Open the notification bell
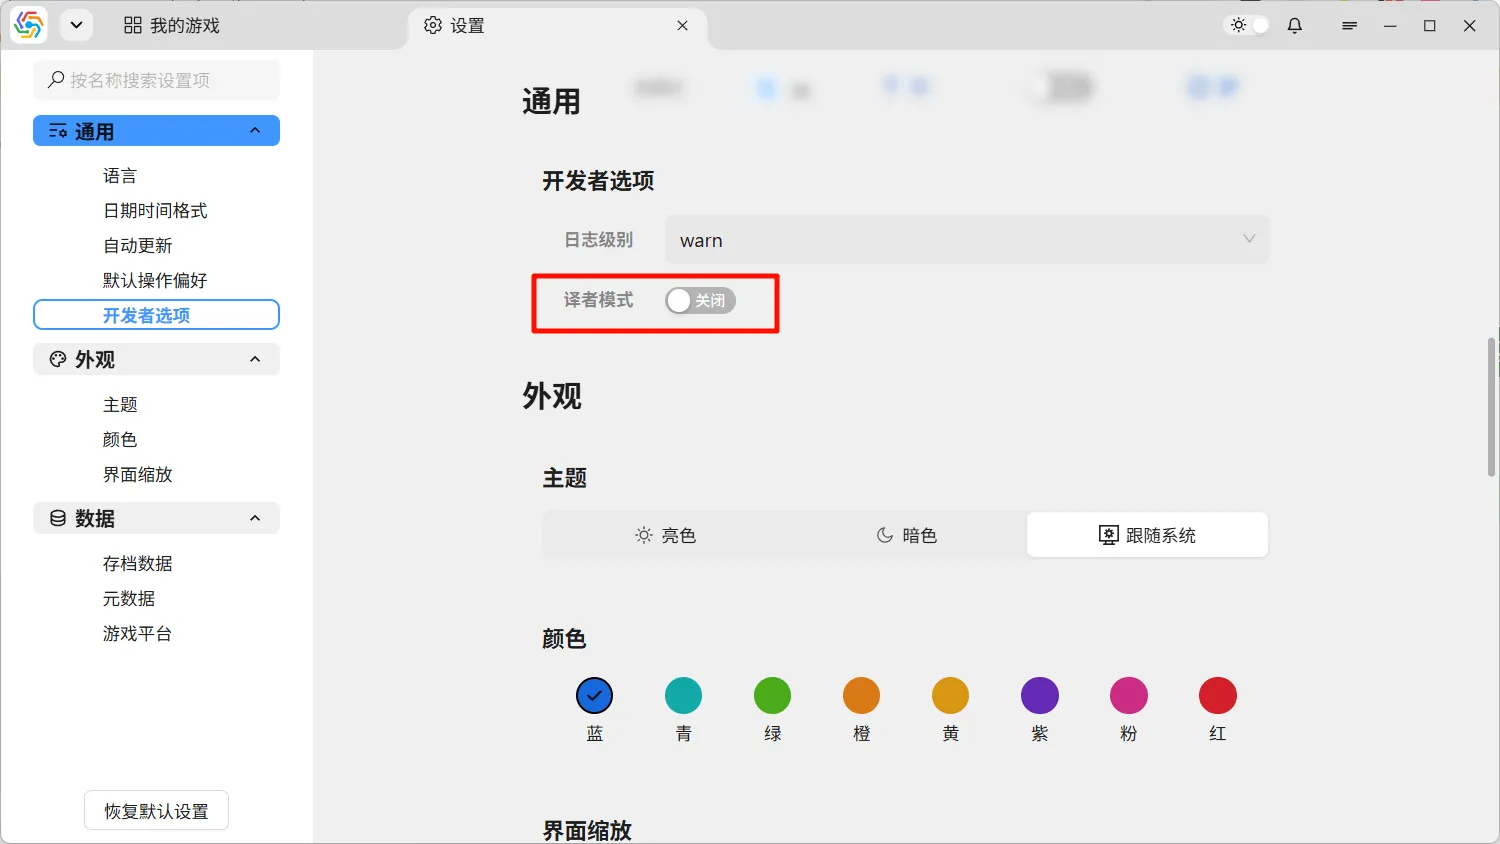Viewport: 1500px width, 844px height. pos(1295,26)
